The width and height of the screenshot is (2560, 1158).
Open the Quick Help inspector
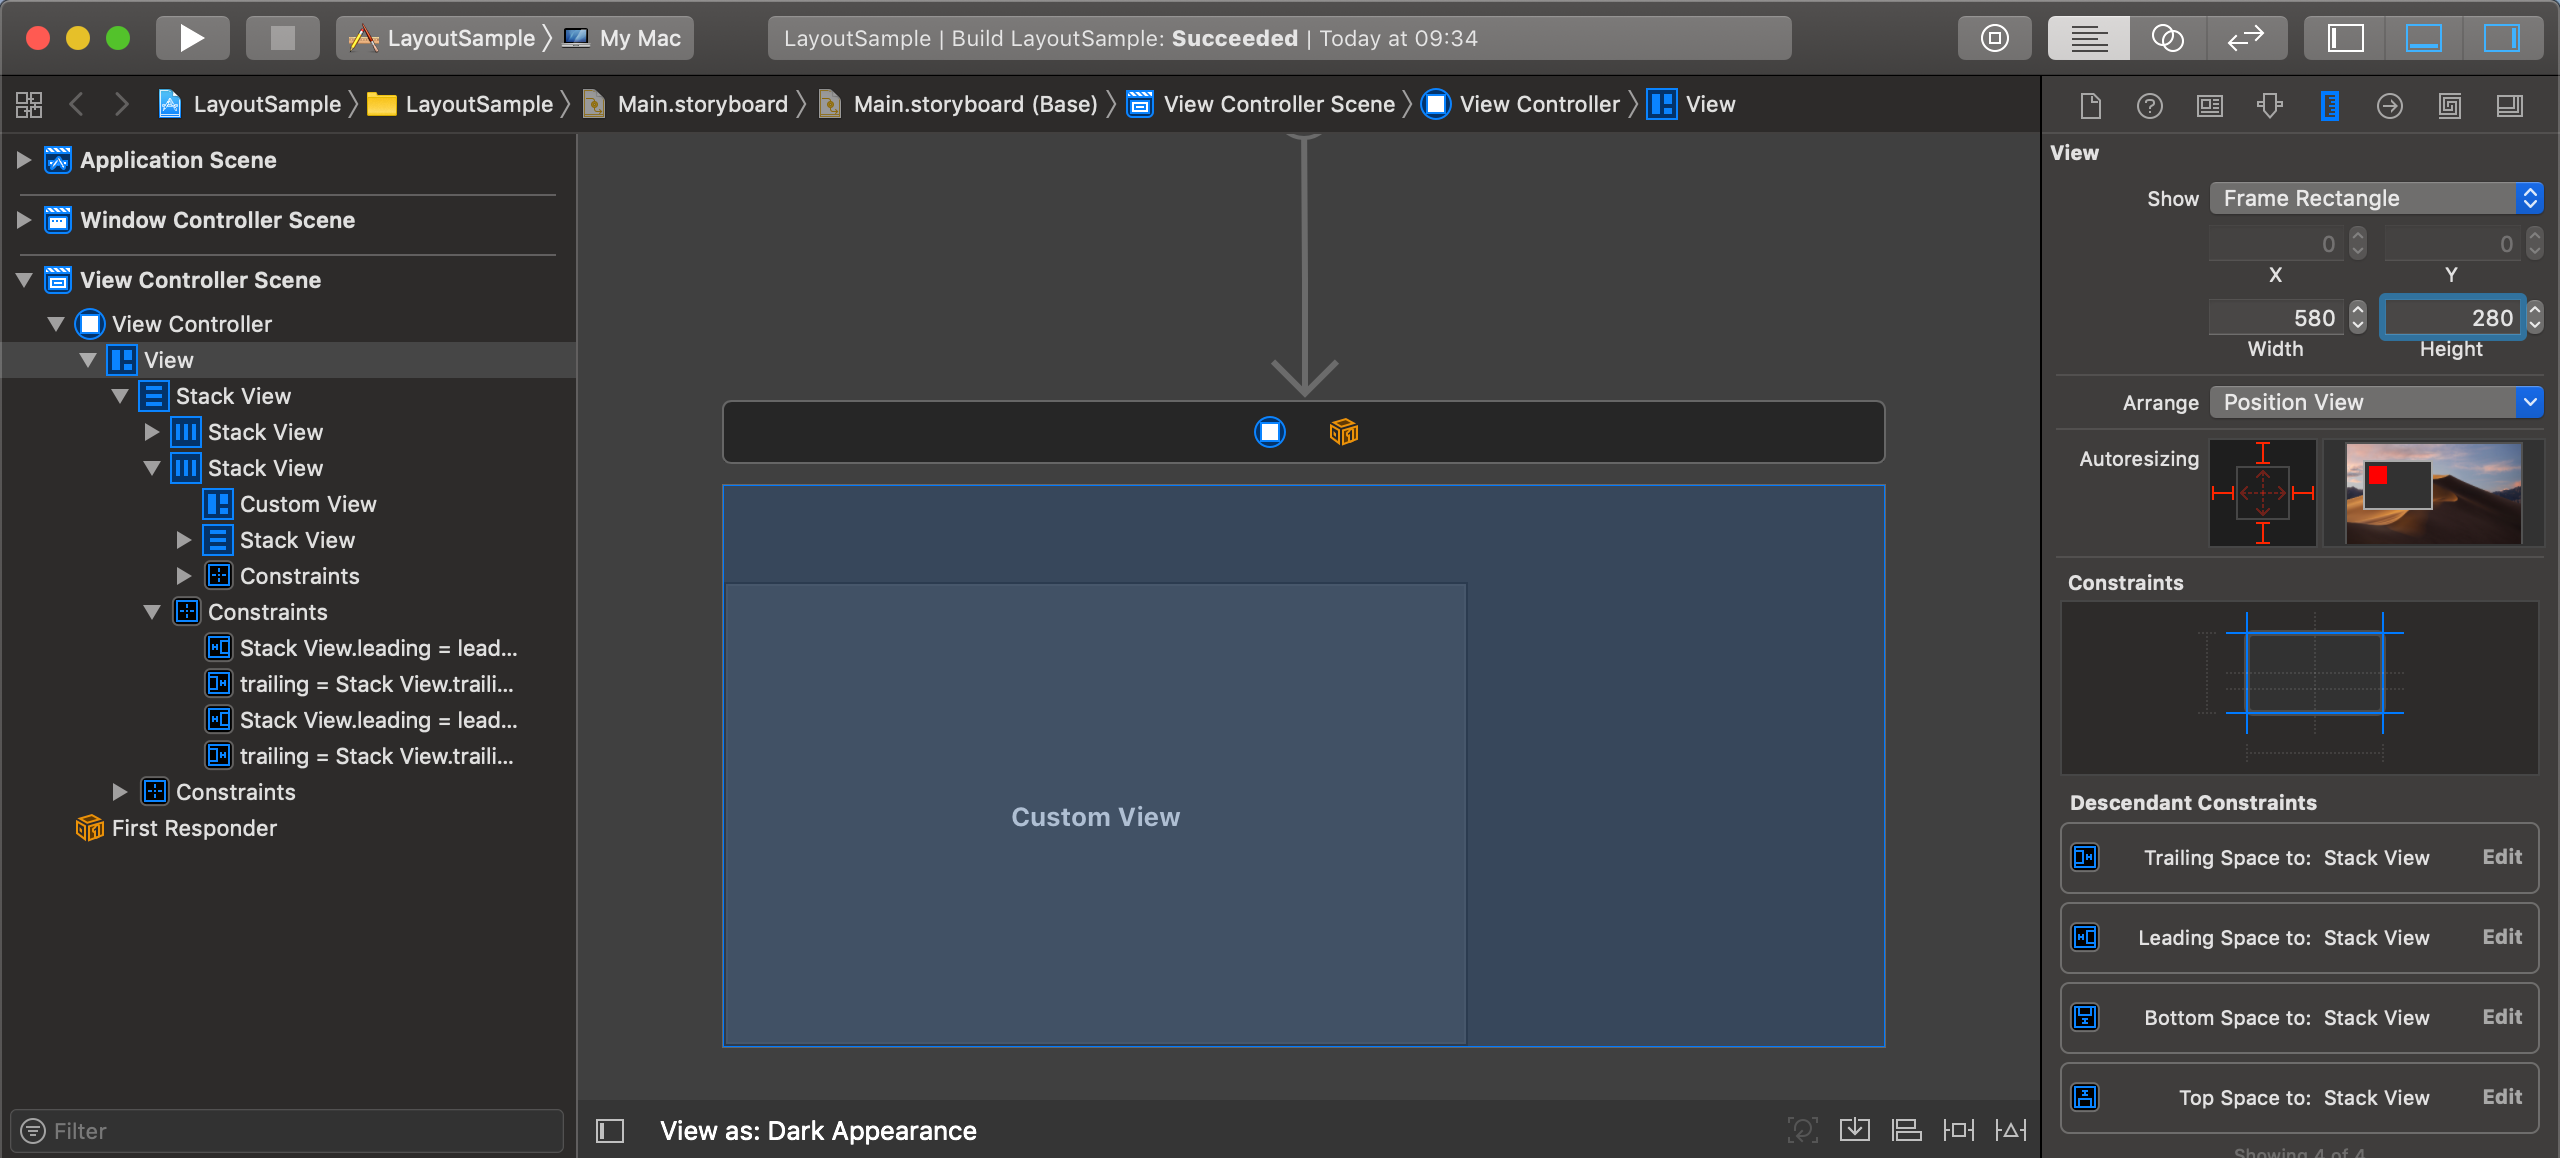click(x=2149, y=105)
